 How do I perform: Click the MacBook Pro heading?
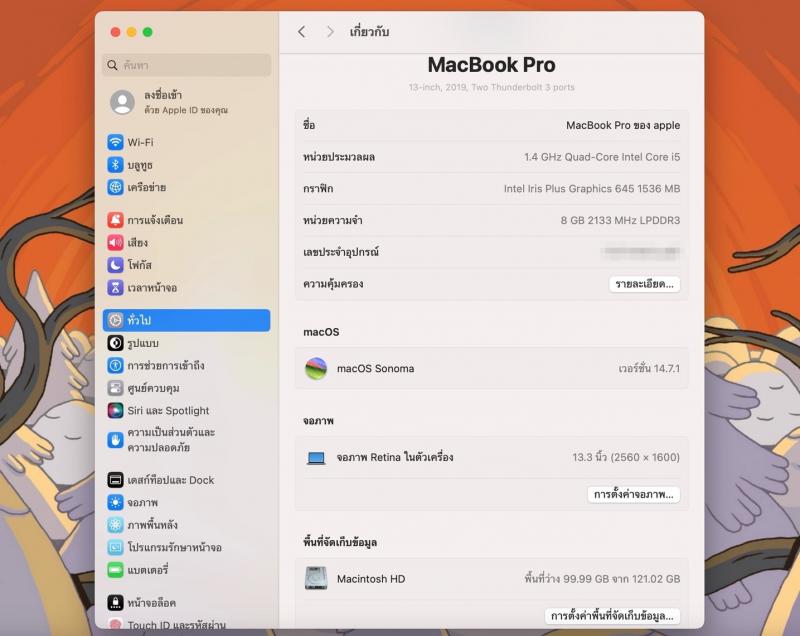point(491,65)
